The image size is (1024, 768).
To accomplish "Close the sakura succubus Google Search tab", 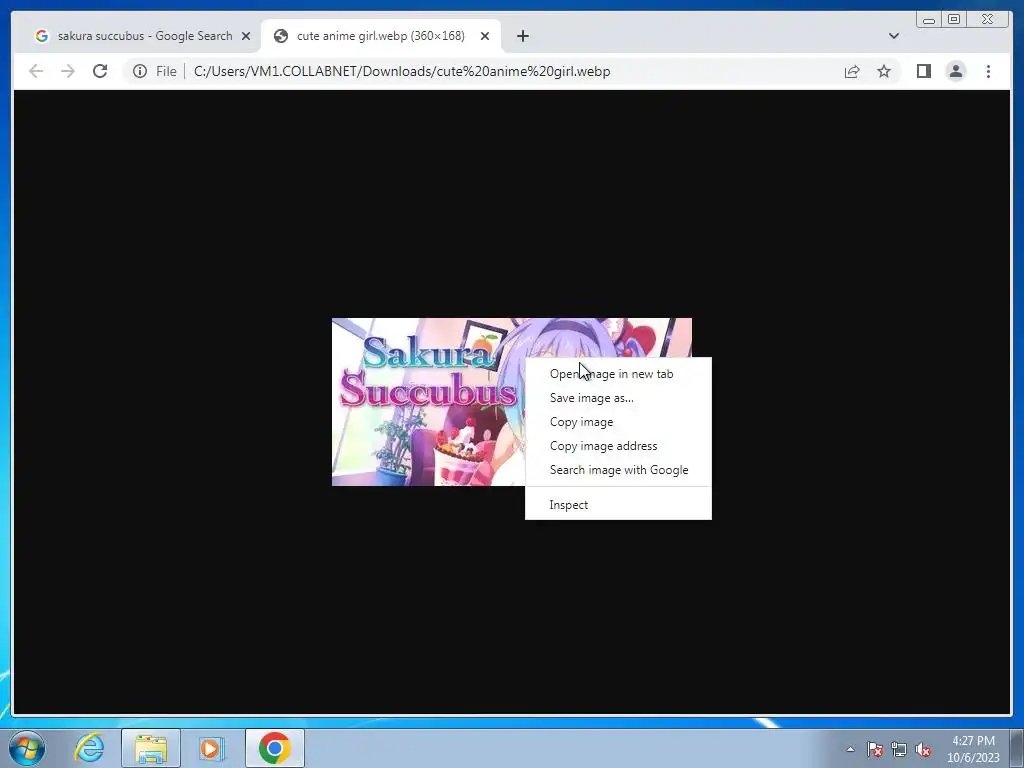I will (x=246, y=36).
